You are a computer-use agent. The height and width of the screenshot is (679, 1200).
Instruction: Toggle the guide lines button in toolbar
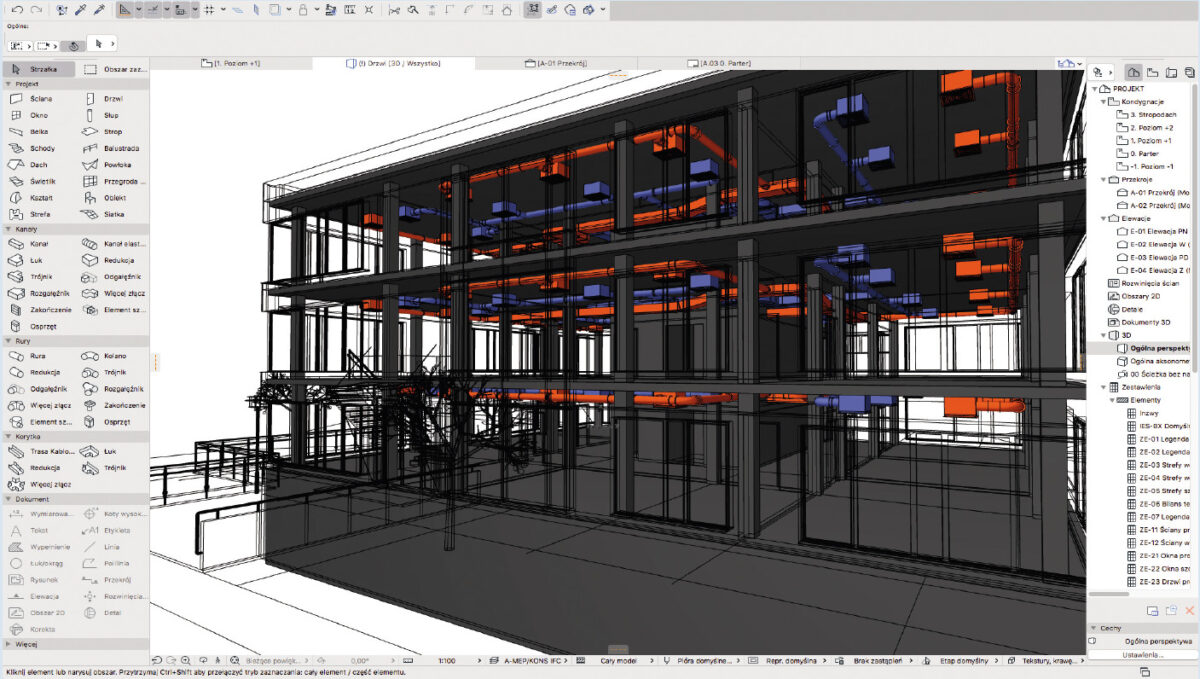(124, 10)
